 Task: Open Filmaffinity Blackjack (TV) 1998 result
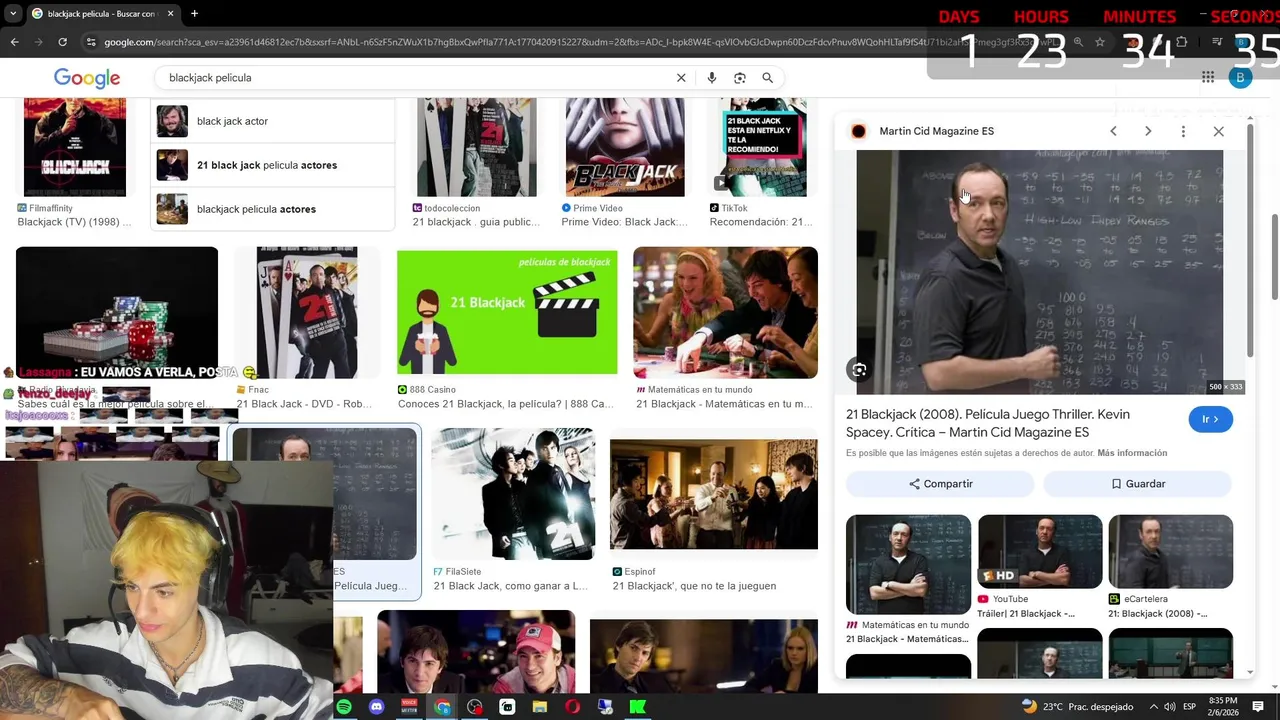(75, 162)
